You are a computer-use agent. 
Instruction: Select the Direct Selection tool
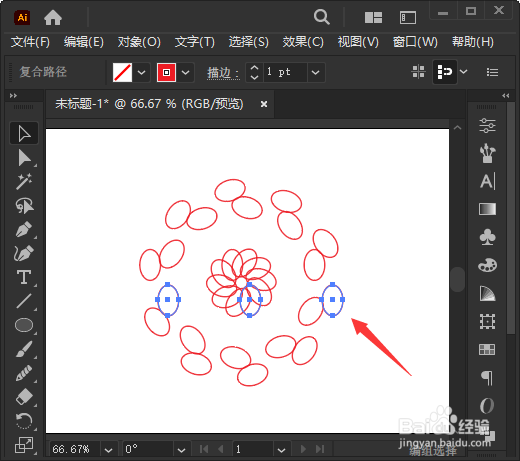[24, 158]
